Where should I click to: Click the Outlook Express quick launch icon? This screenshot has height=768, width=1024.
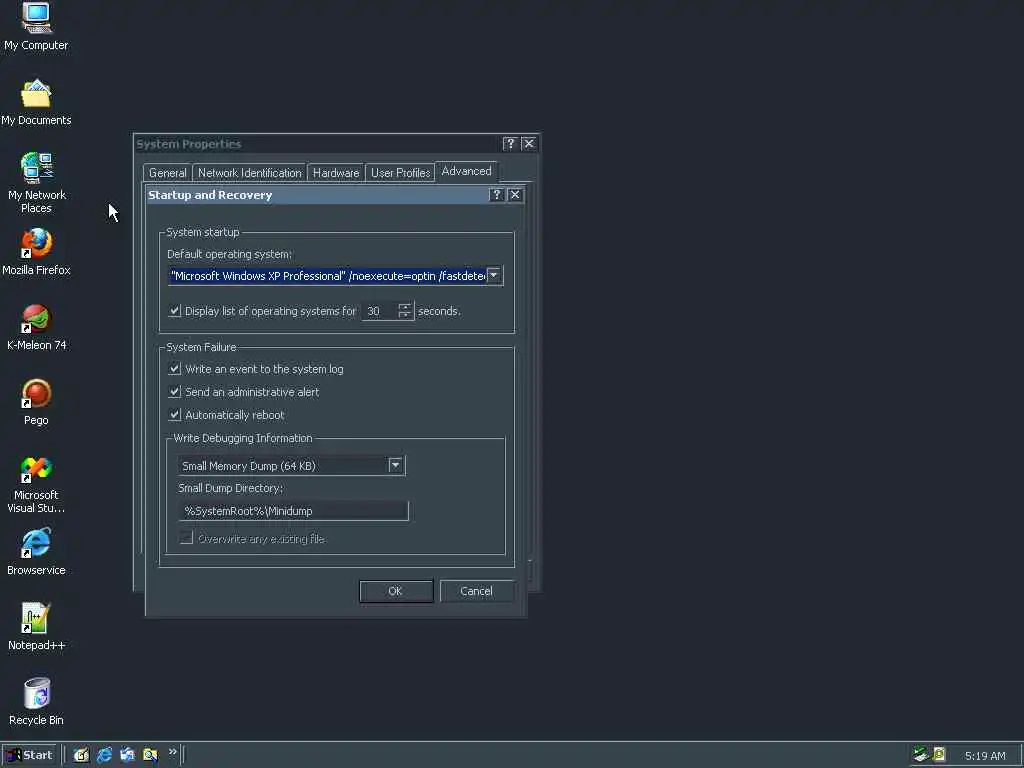click(127, 755)
